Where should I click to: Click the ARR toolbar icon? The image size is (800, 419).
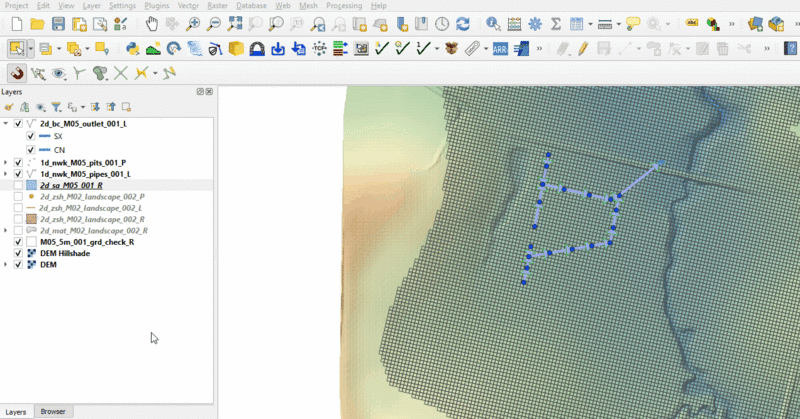(500, 48)
